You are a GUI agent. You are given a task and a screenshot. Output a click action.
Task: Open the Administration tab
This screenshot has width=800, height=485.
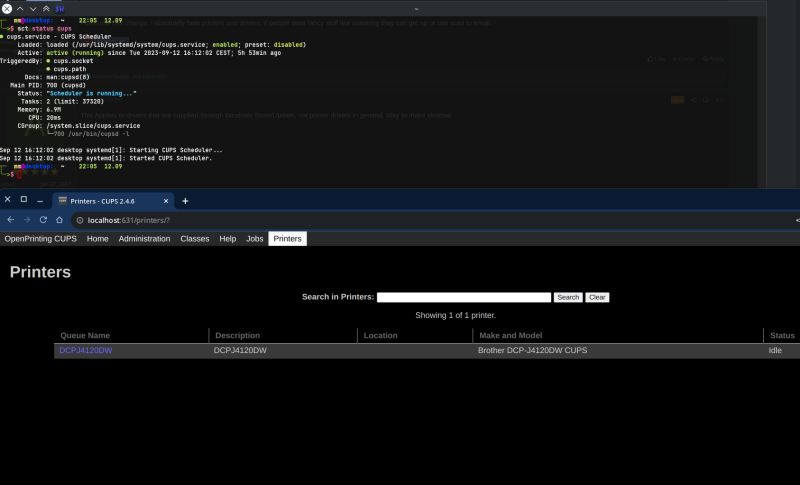pos(144,239)
